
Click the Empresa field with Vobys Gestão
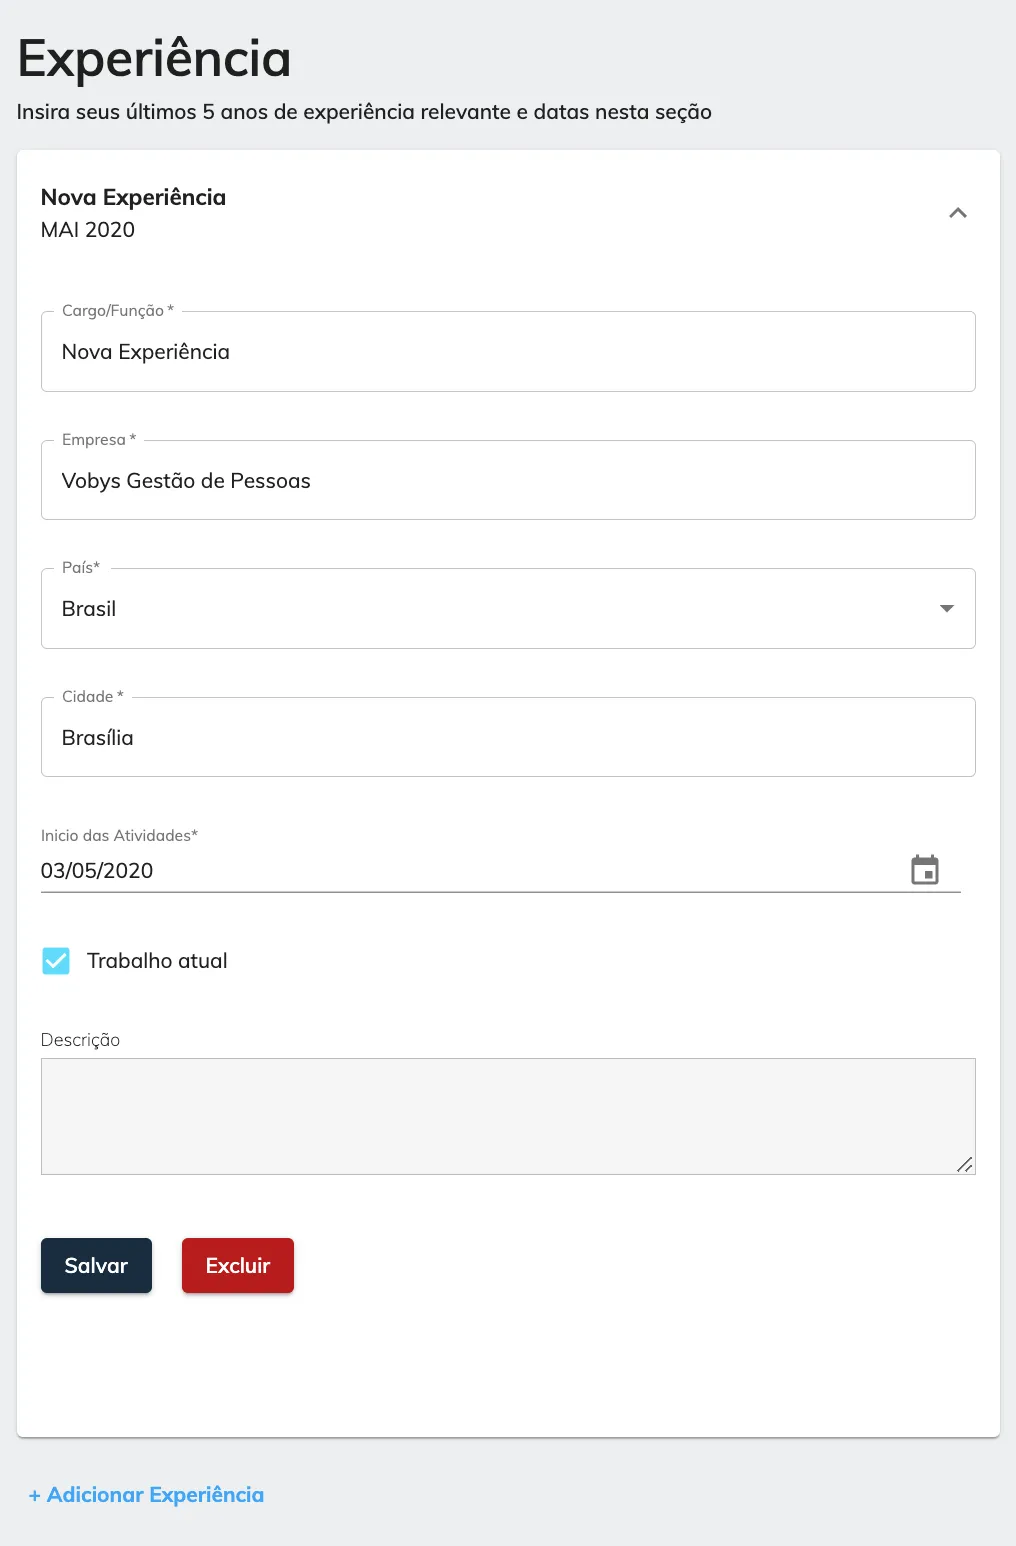(508, 481)
